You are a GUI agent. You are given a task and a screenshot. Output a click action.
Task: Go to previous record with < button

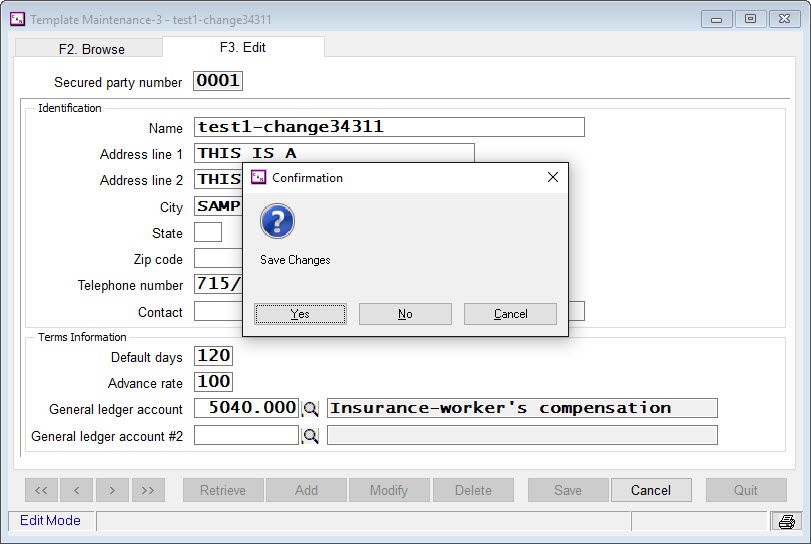(x=77, y=490)
